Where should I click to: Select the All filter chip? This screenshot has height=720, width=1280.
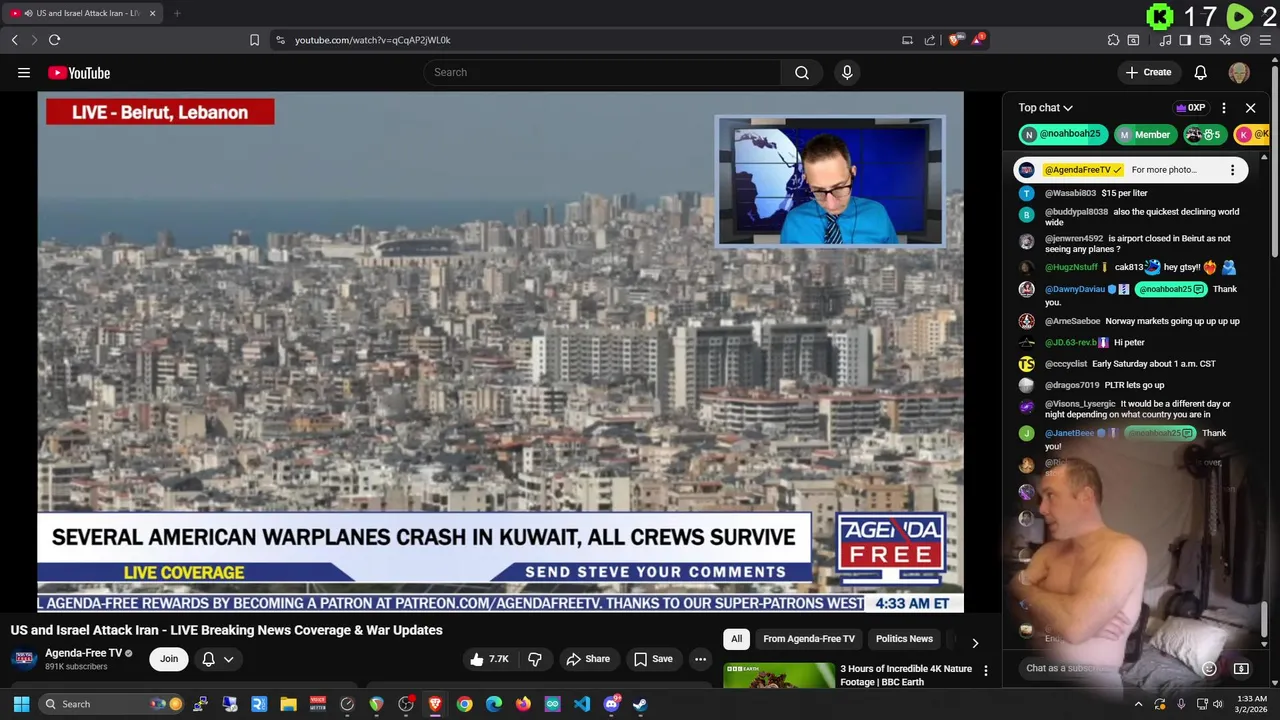736,639
